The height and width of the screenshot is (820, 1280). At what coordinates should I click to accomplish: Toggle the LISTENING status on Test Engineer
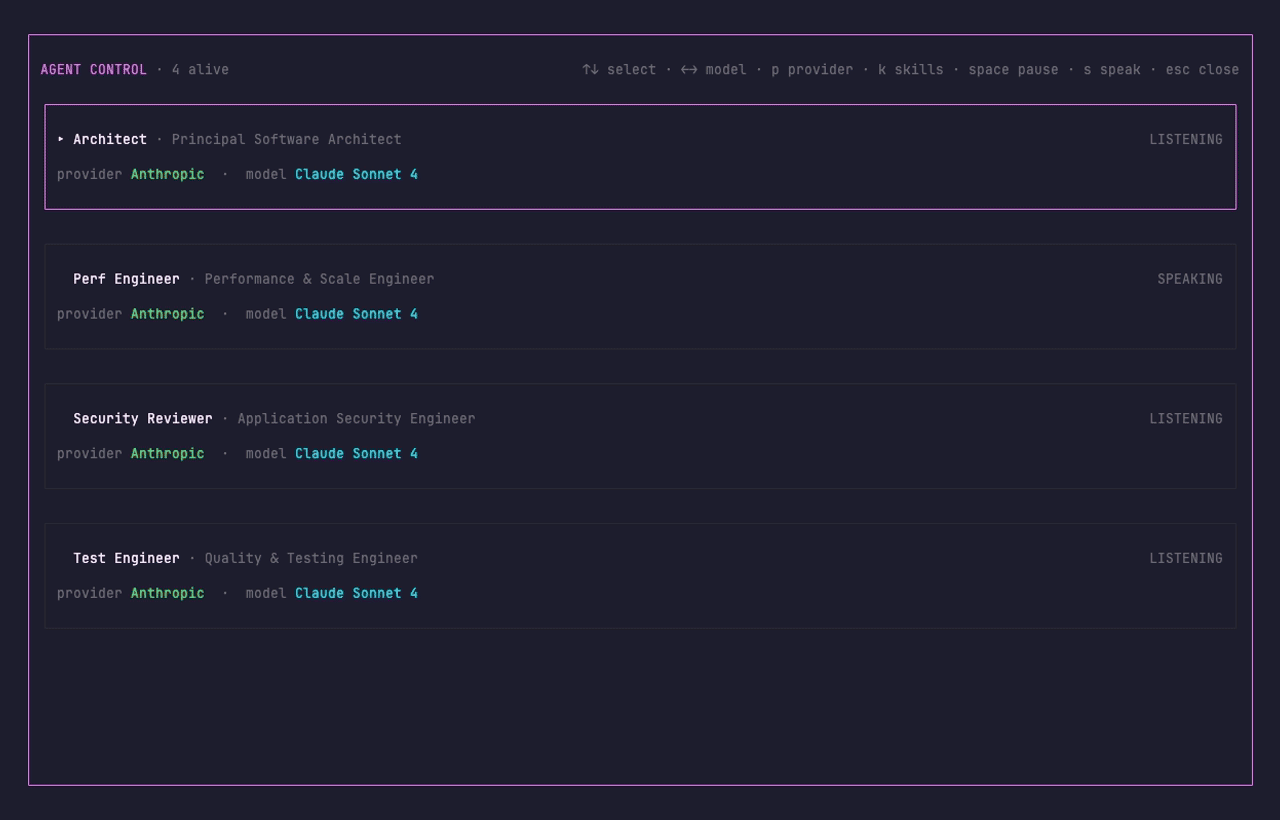tap(1186, 558)
